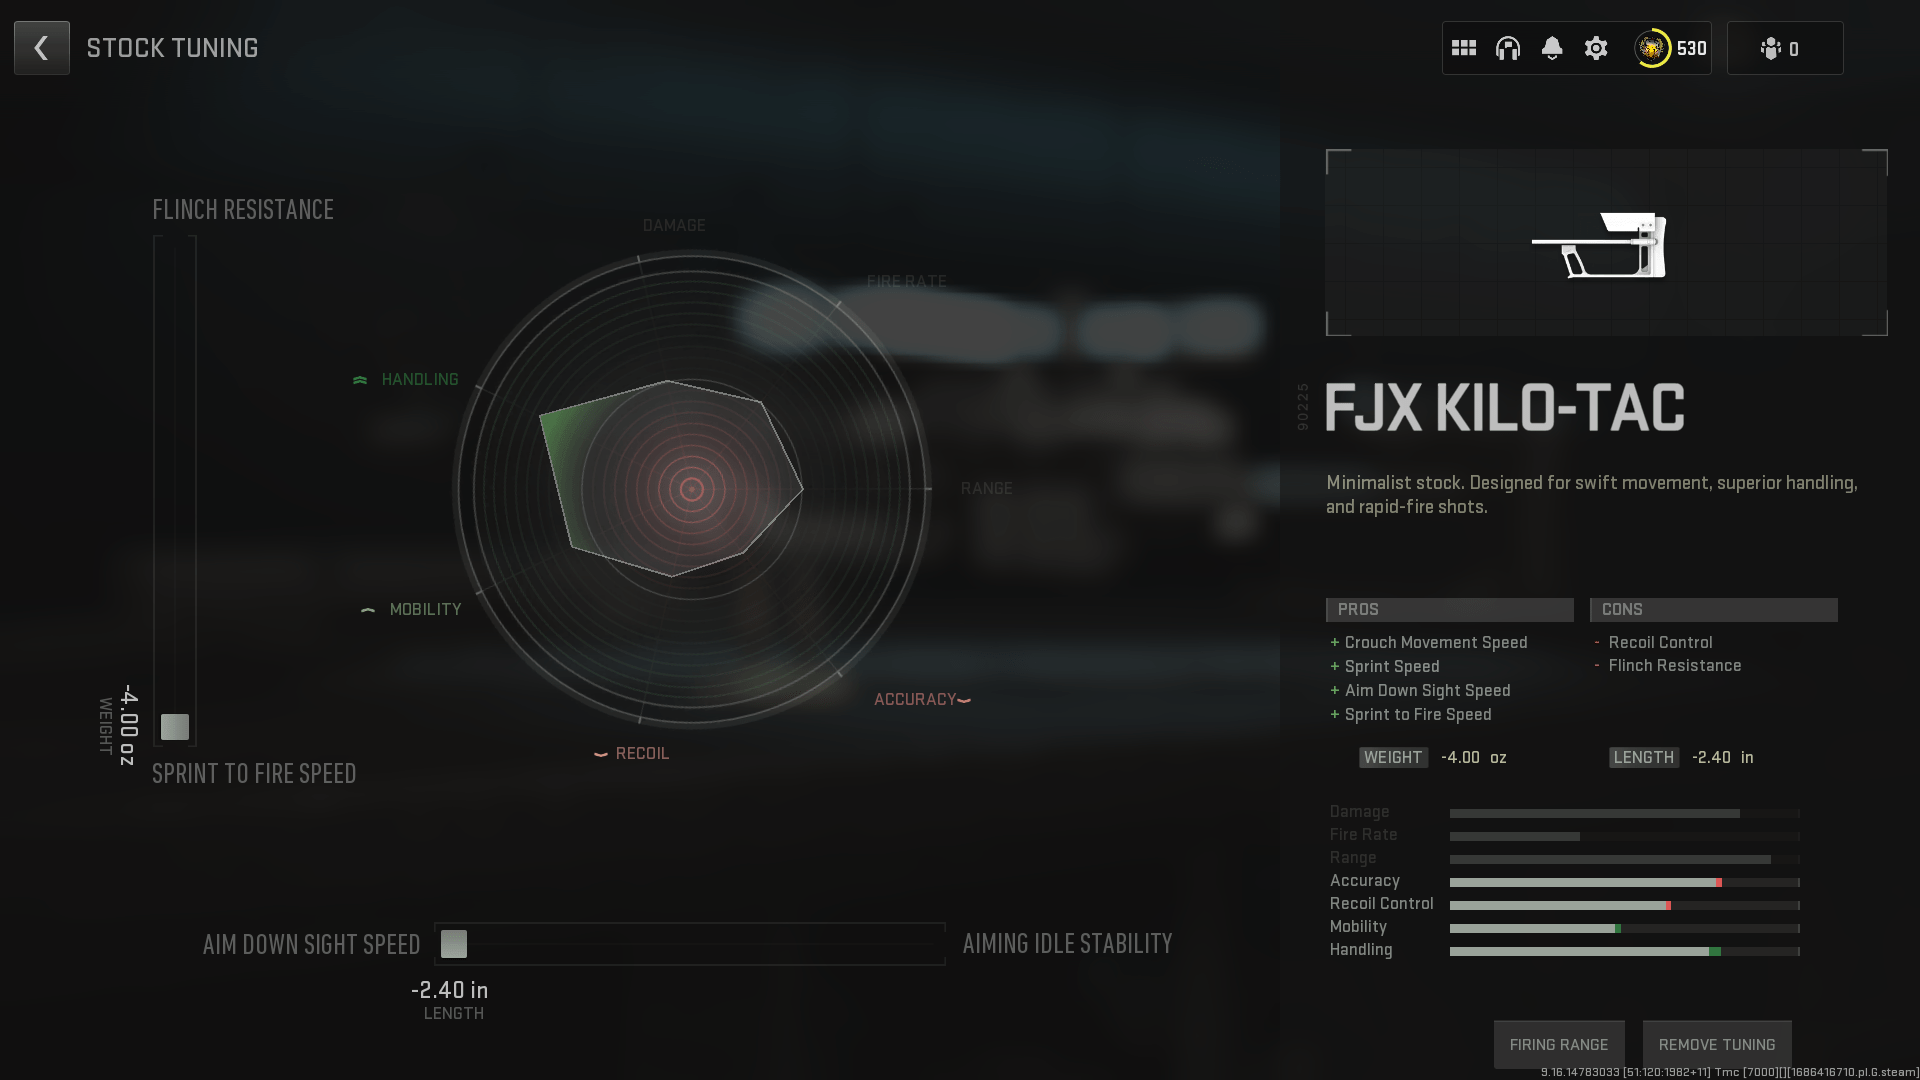
Task: Click the recoil indicator icon
Action: 600,754
